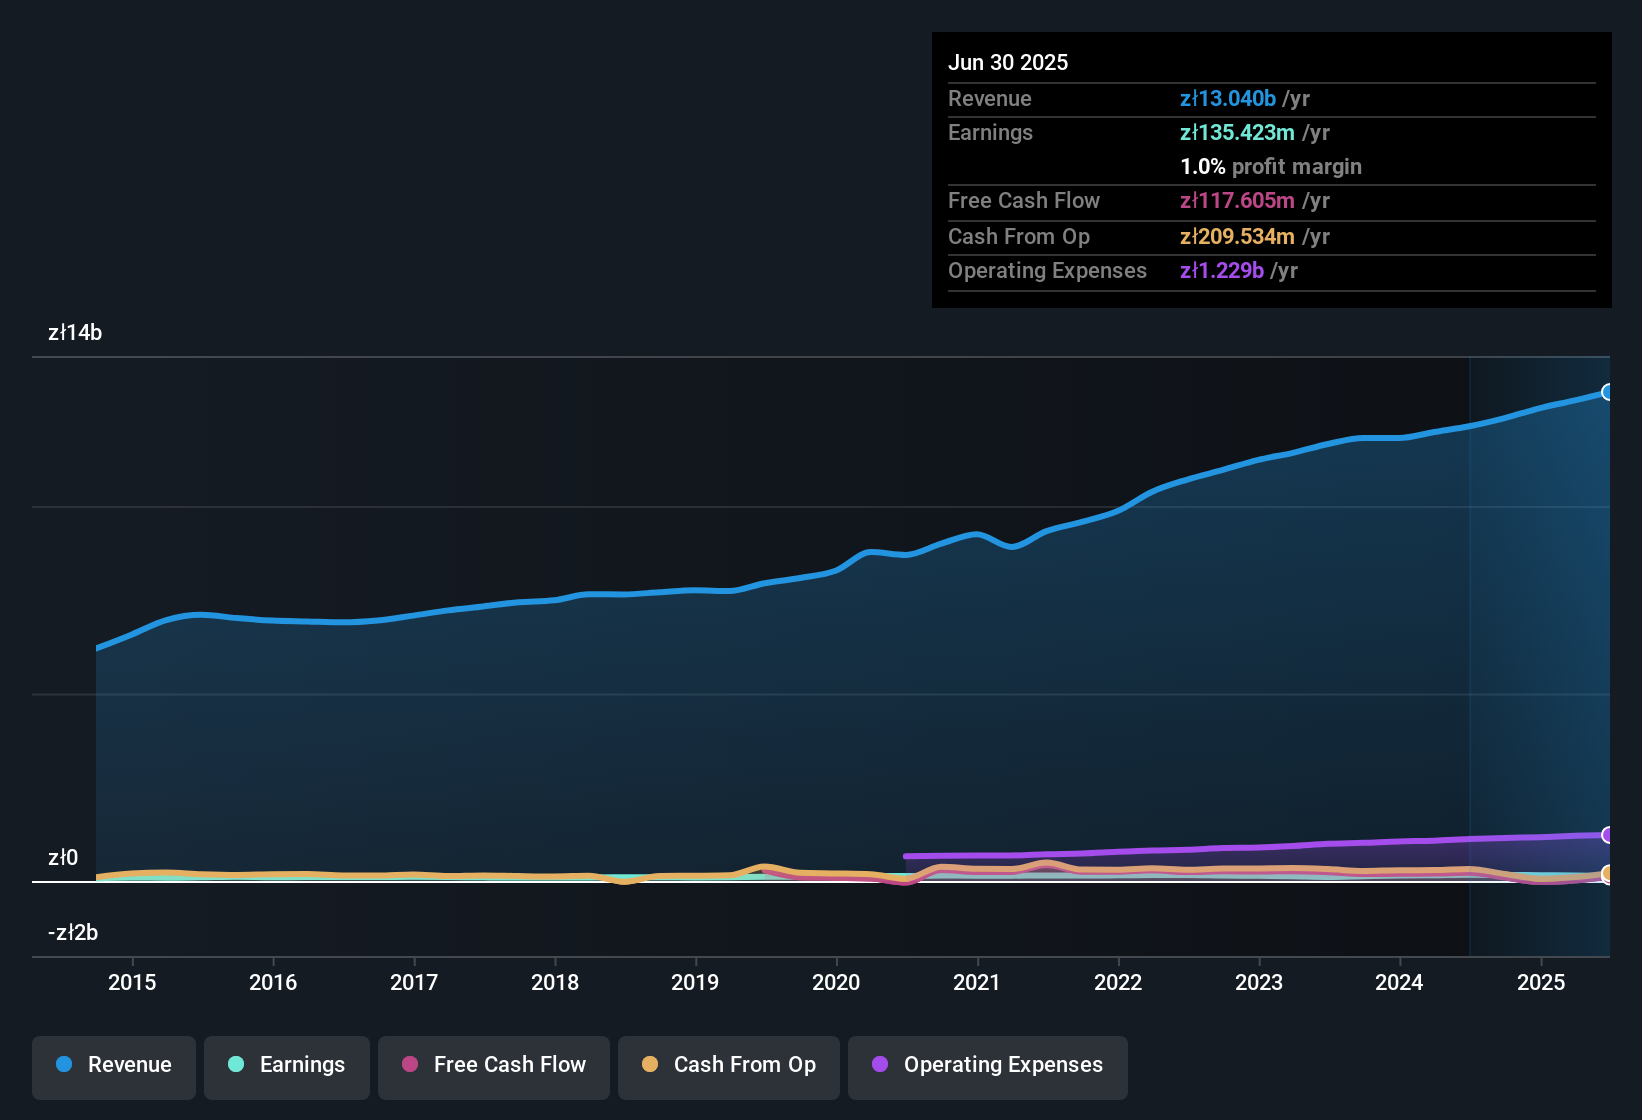Image resolution: width=1642 pixels, height=1120 pixels.
Task: Toggle the Earnings series visibility
Action: (286, 1065)
